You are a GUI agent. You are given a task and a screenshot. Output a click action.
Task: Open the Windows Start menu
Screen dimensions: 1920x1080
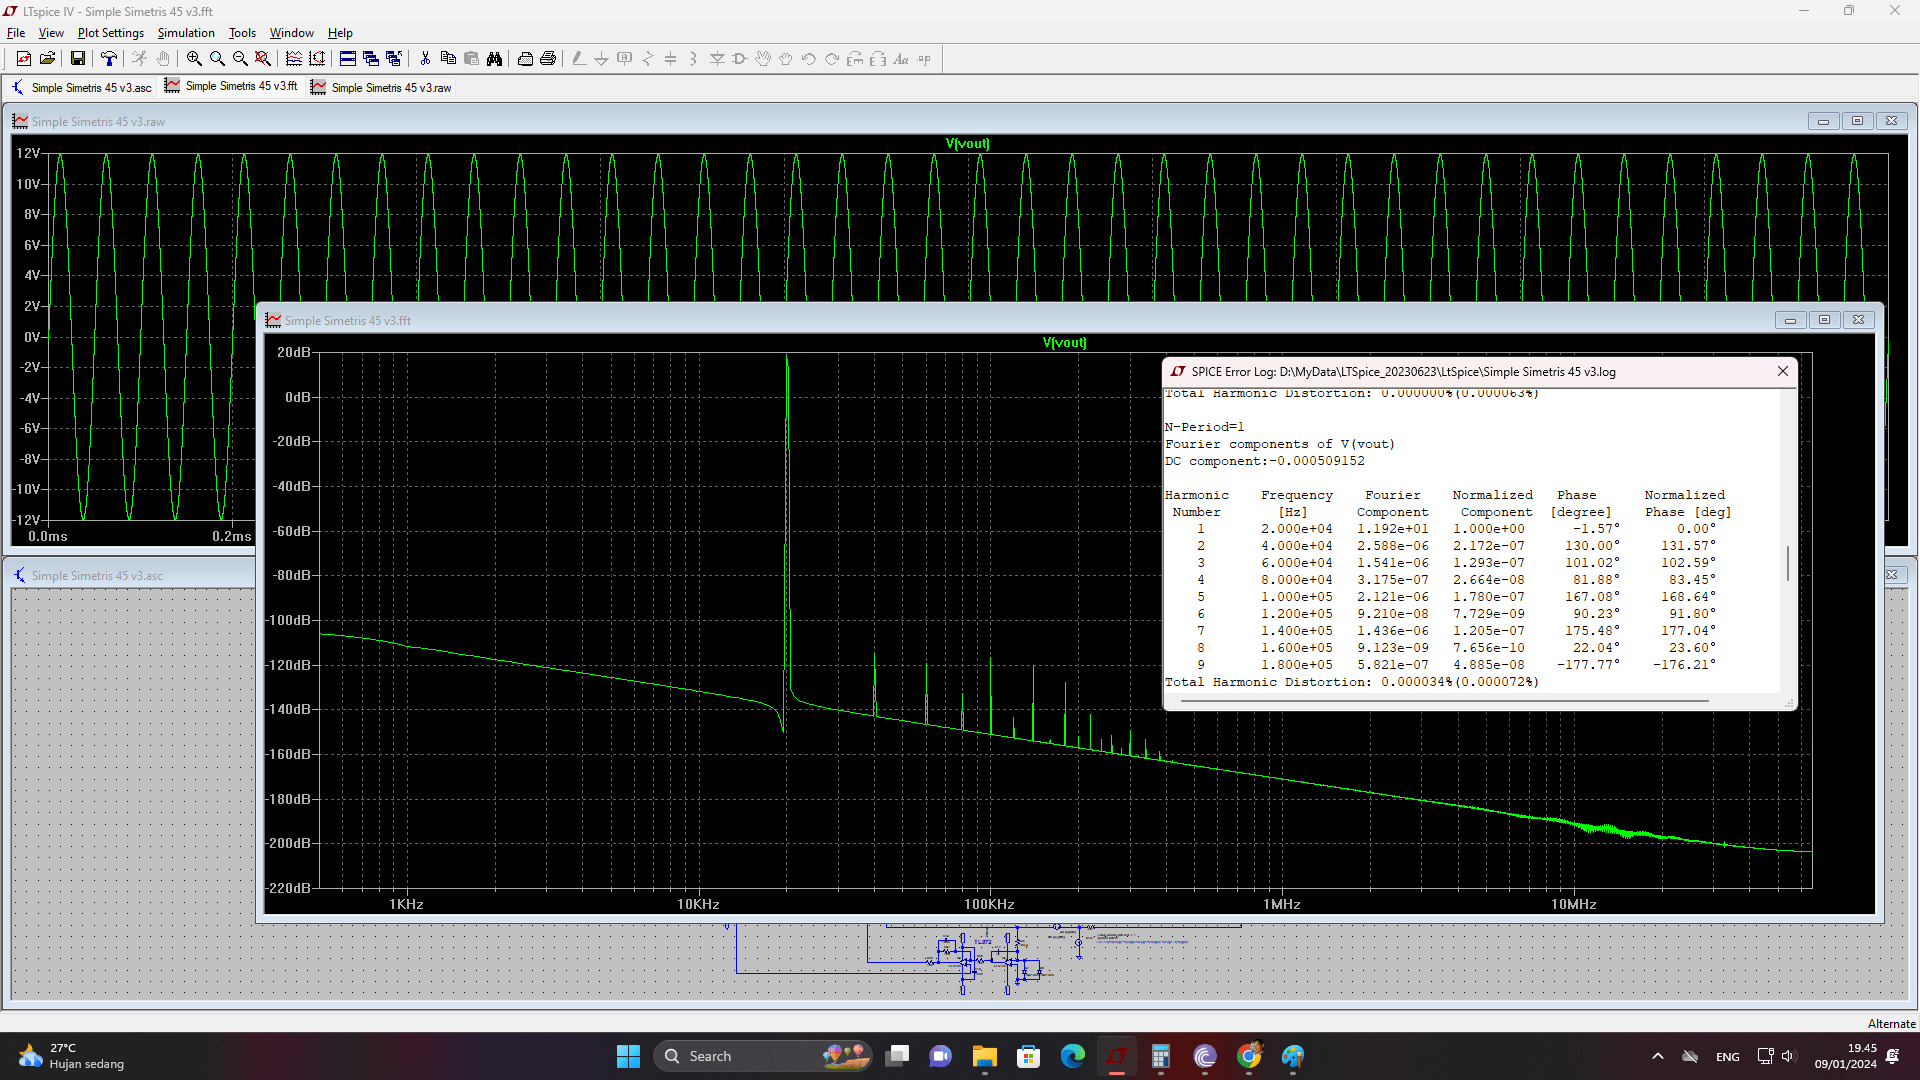(628, 1056)
